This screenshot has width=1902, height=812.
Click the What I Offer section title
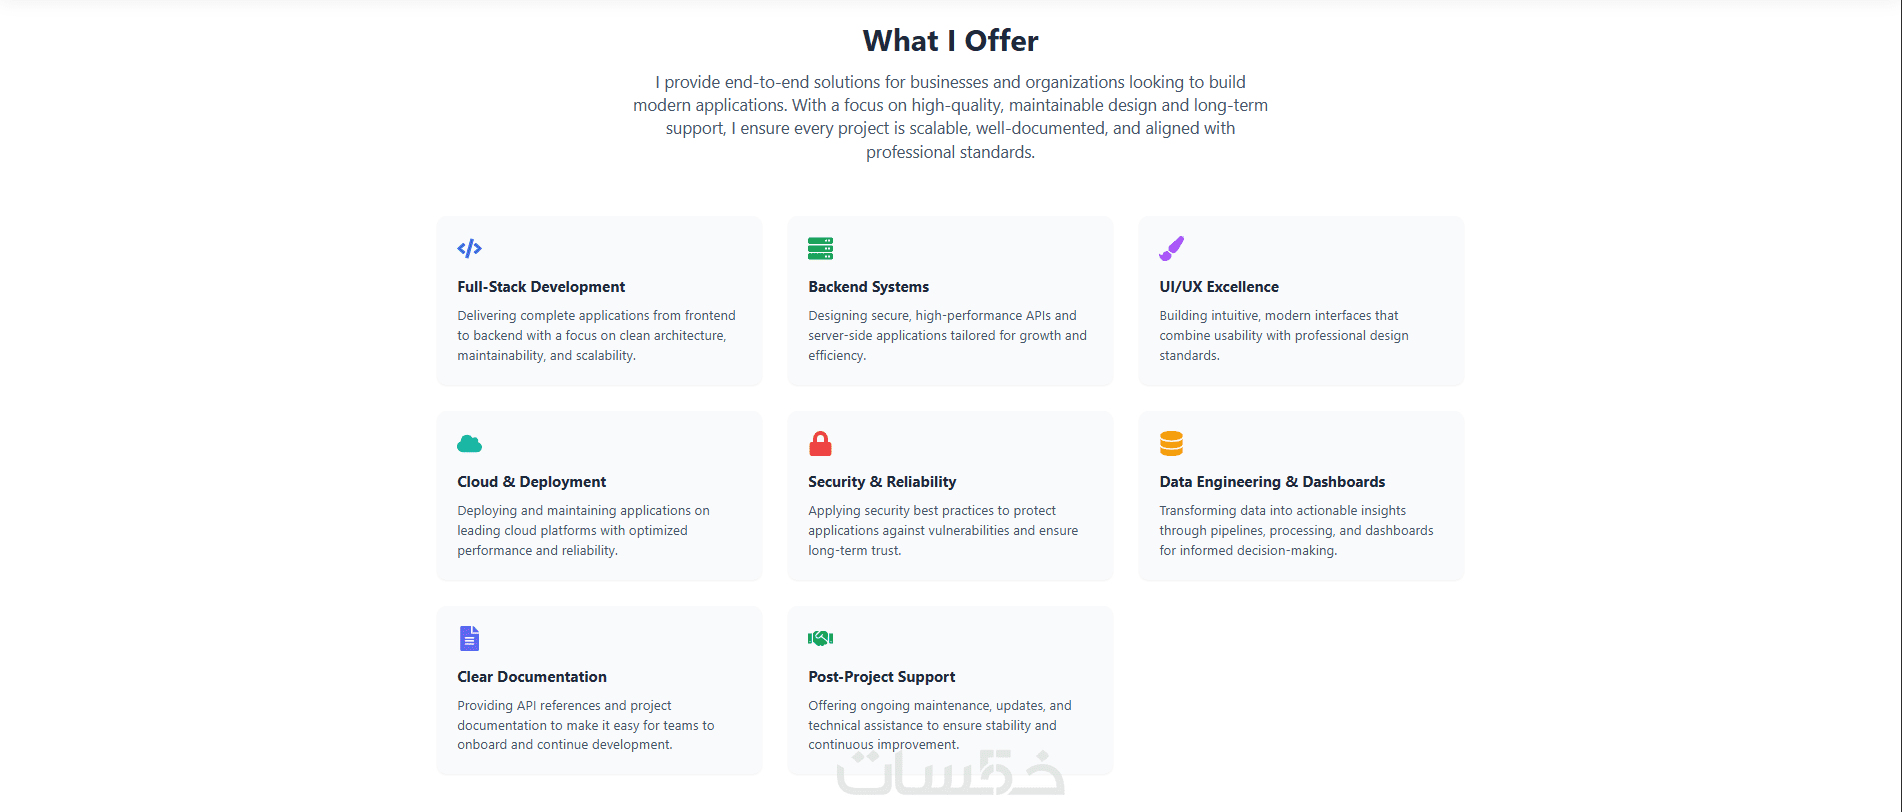coord(950,41)
